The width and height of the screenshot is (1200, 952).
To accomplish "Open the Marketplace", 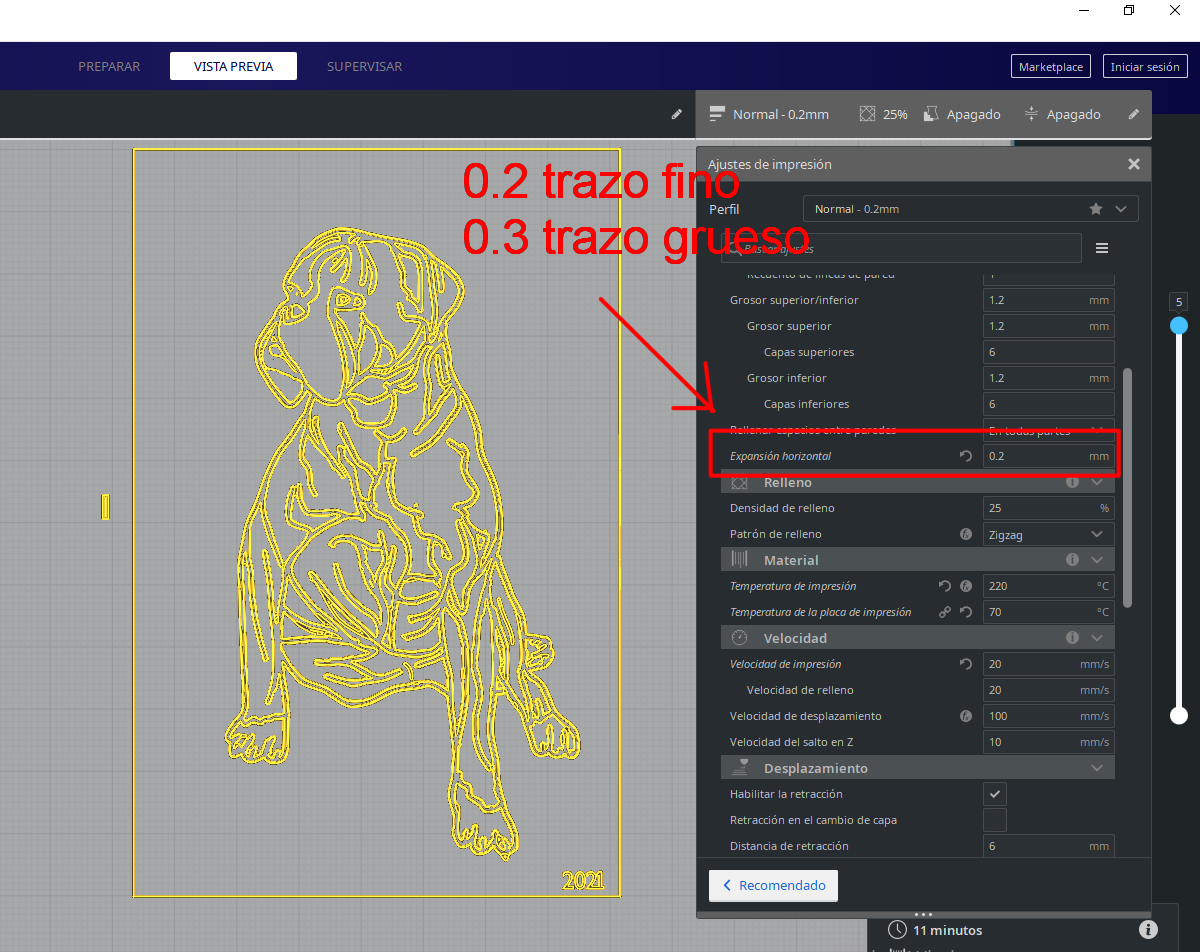I will click(1051, 66).
